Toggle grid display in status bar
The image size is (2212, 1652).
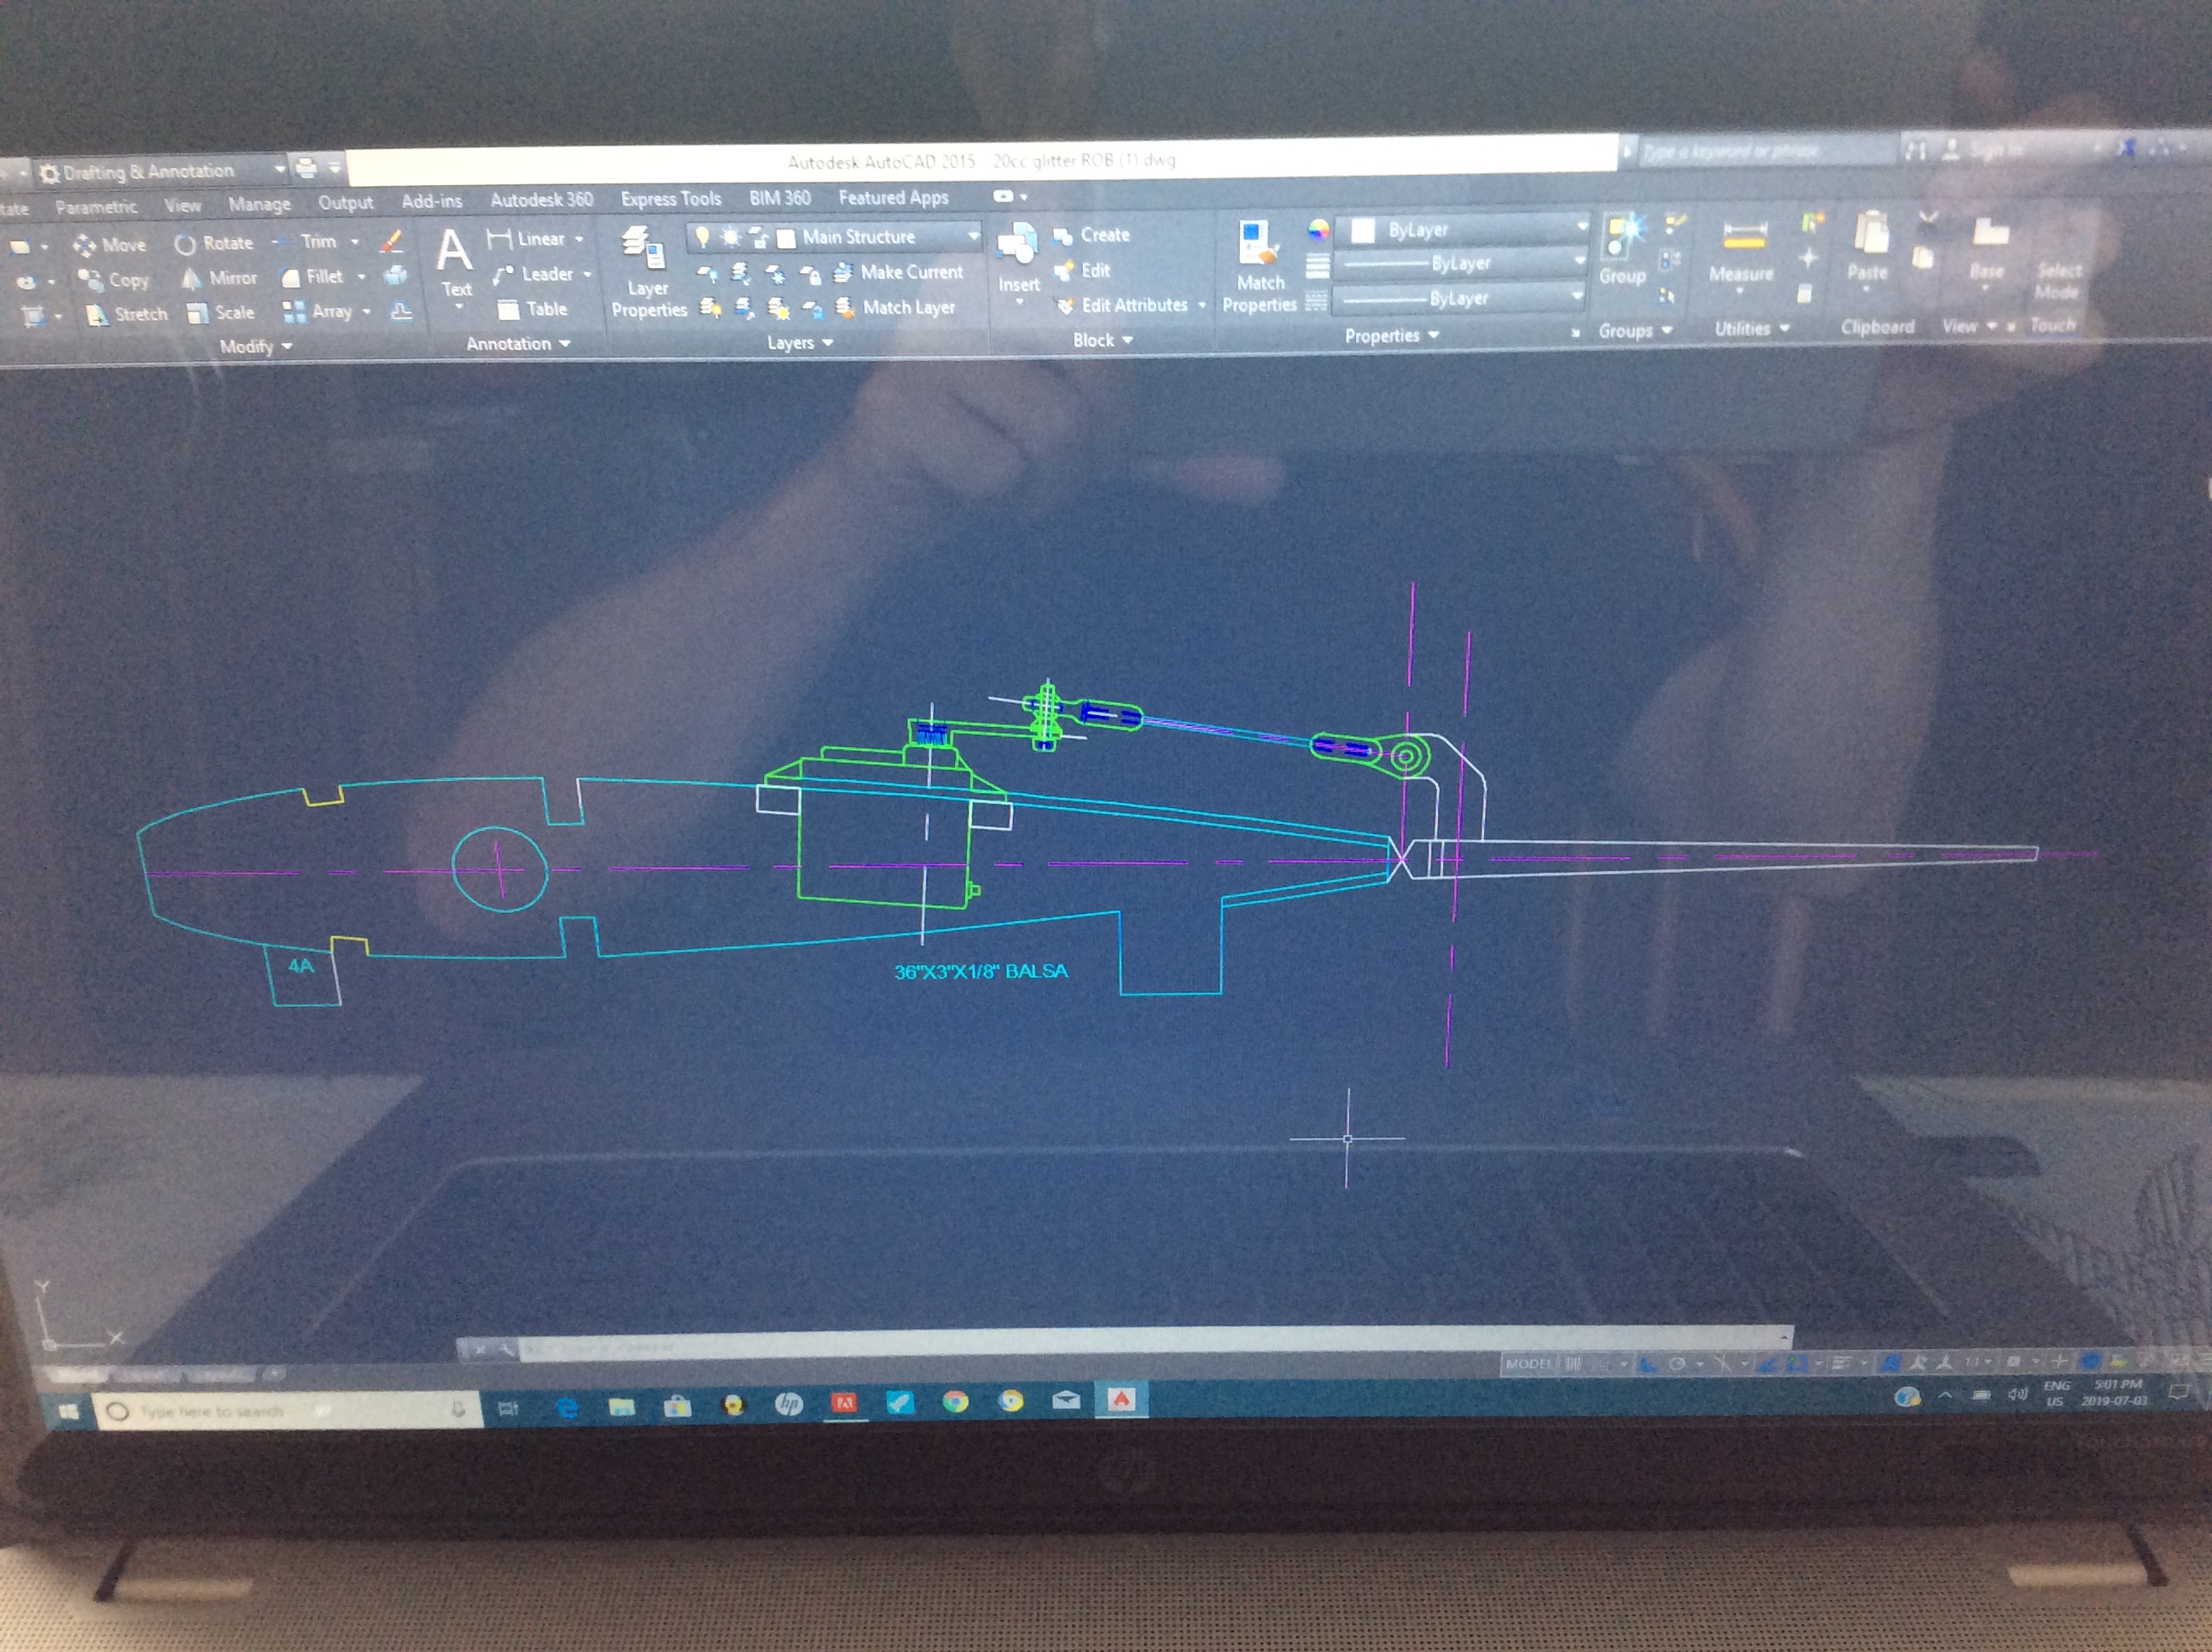(1573, 1363)
